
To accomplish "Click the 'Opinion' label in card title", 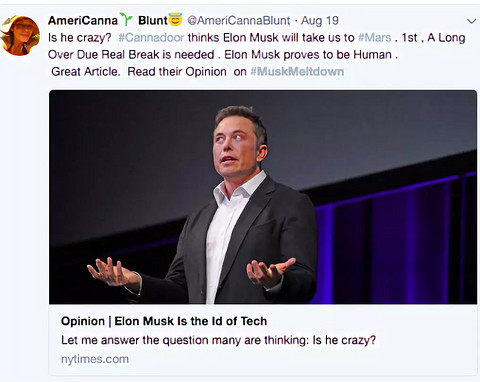I will [x=83, y=321].
